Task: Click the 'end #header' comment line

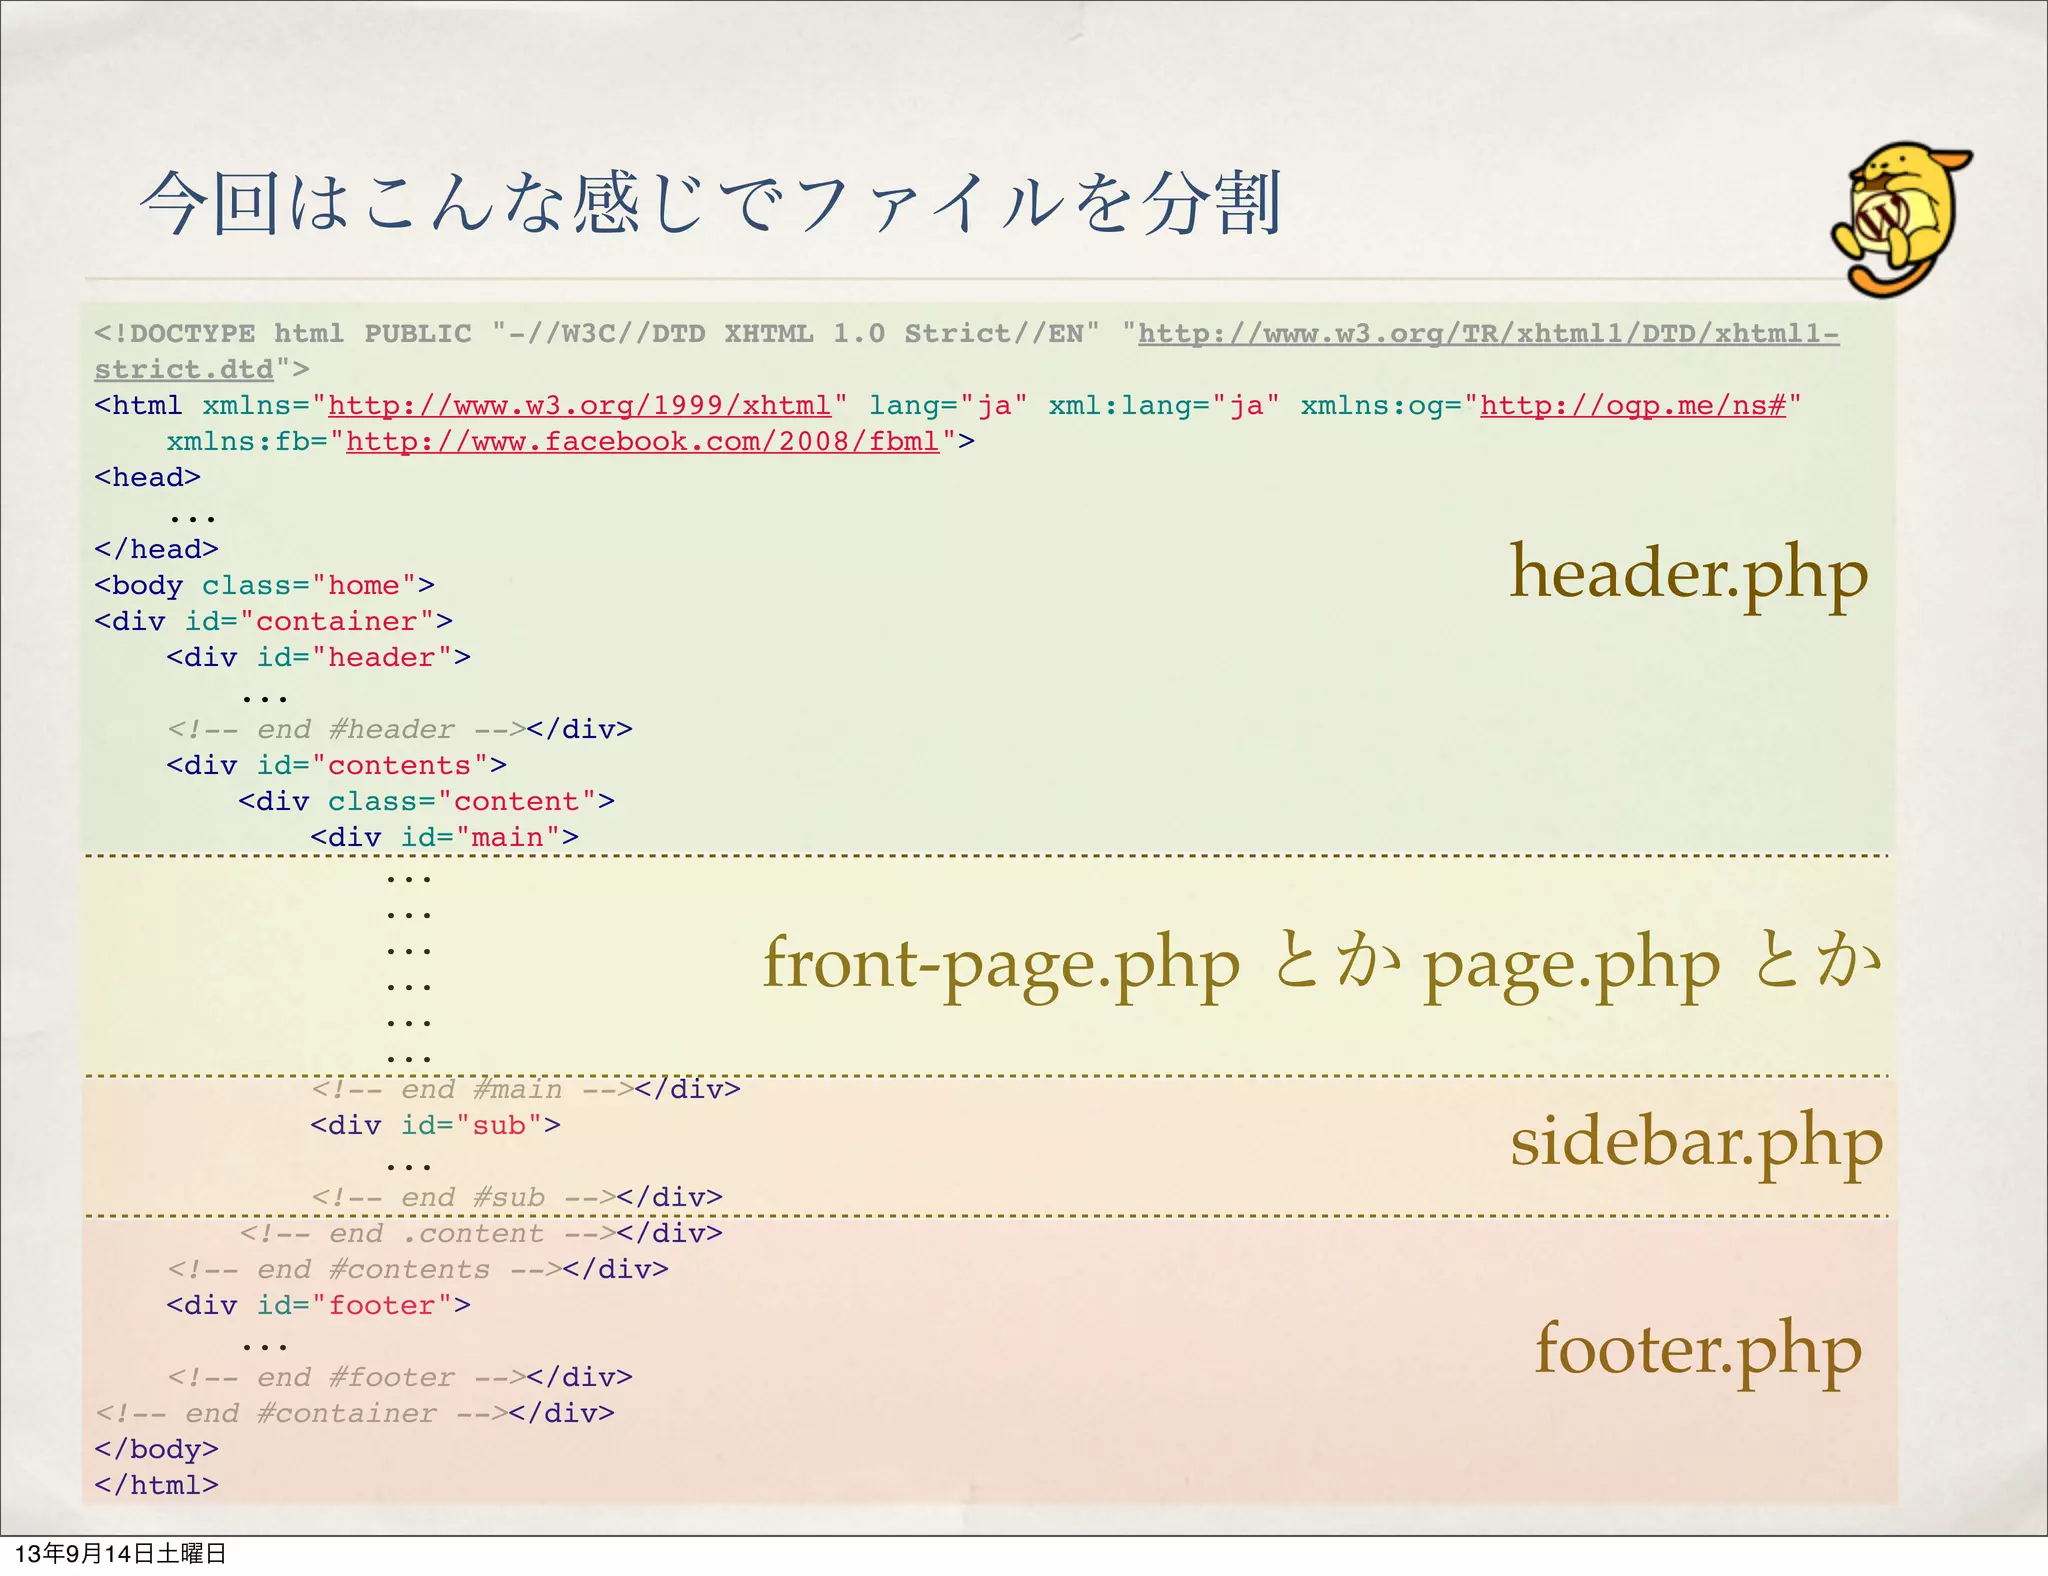Action: click(x=400, y=729)
